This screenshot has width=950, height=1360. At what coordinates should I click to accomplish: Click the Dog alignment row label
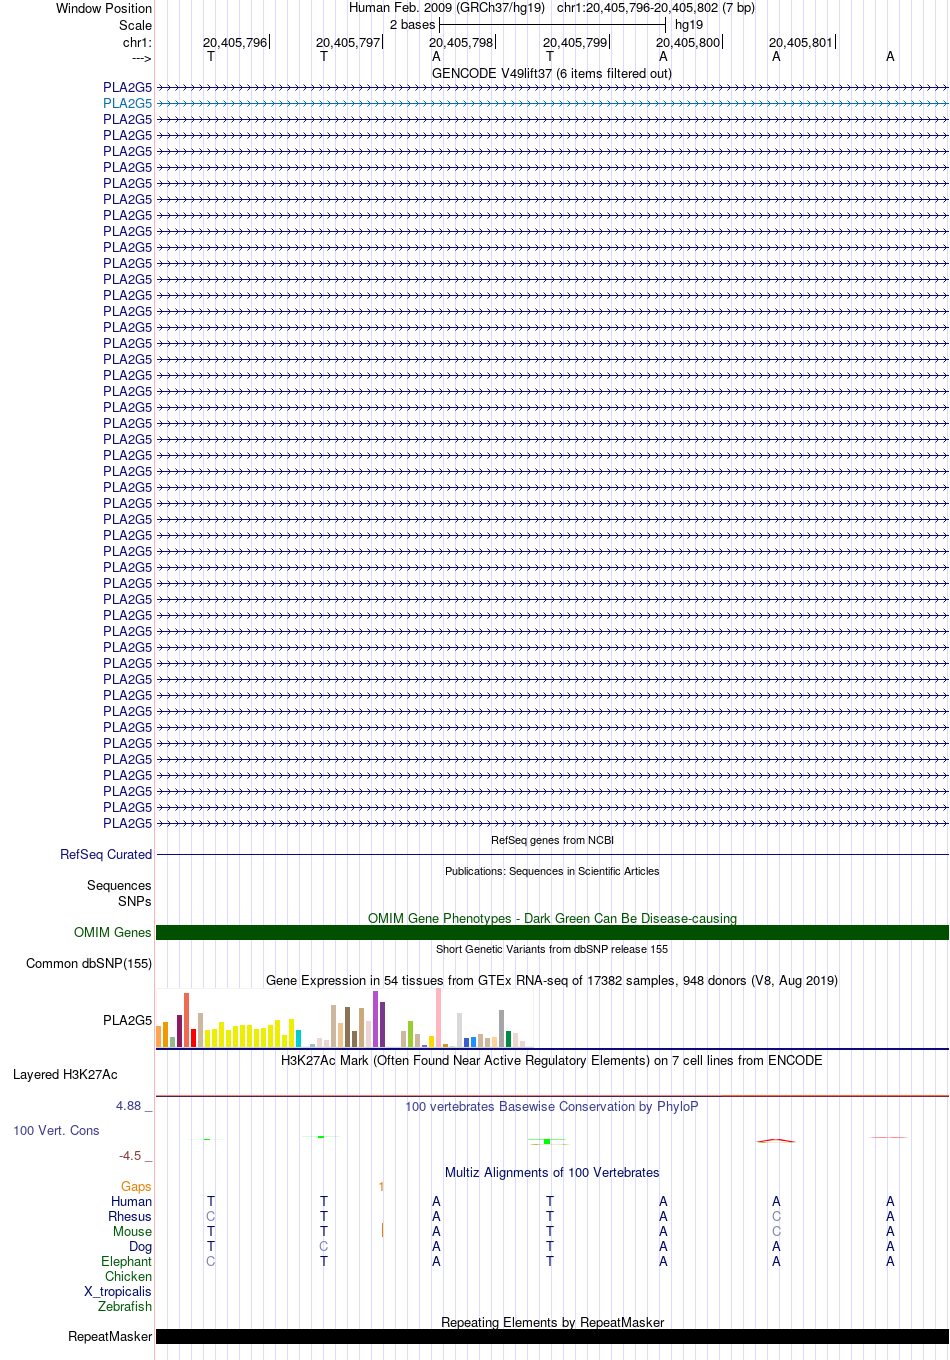(140, 1247)
